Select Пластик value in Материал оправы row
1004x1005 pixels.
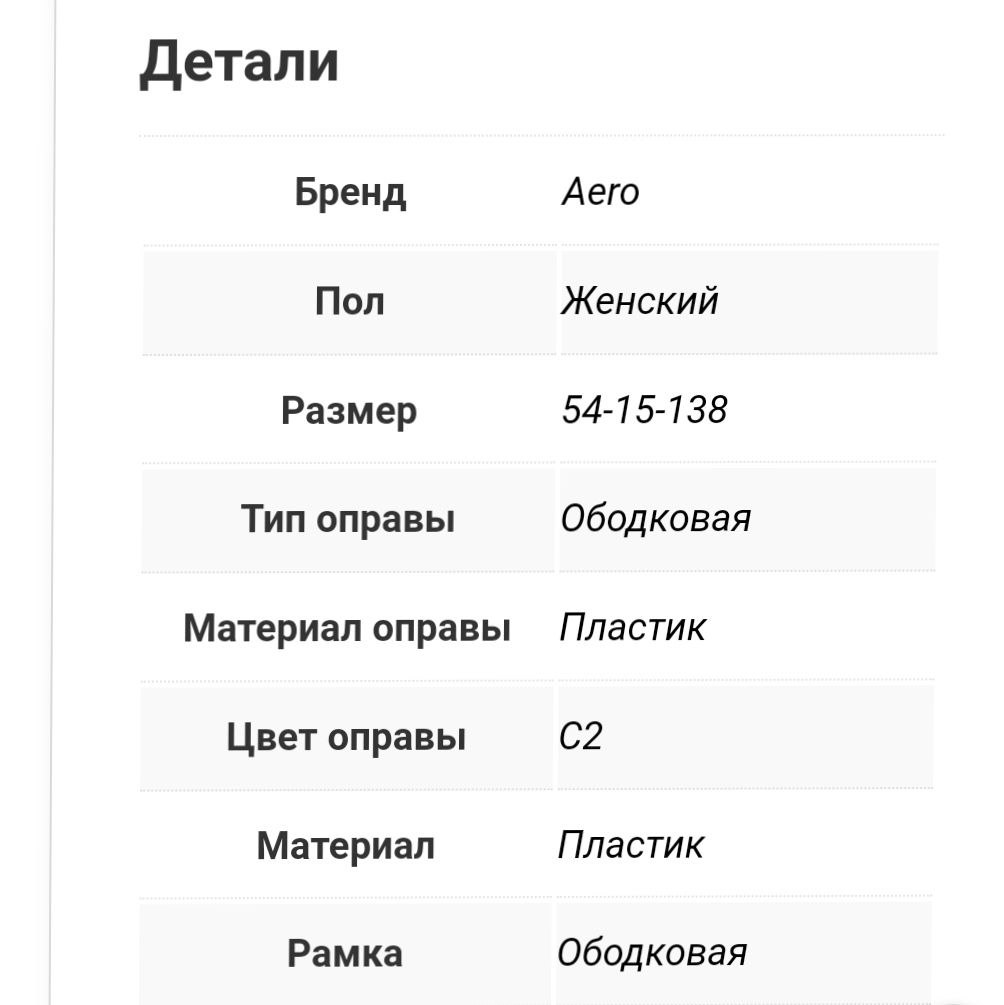click(632, 628)
